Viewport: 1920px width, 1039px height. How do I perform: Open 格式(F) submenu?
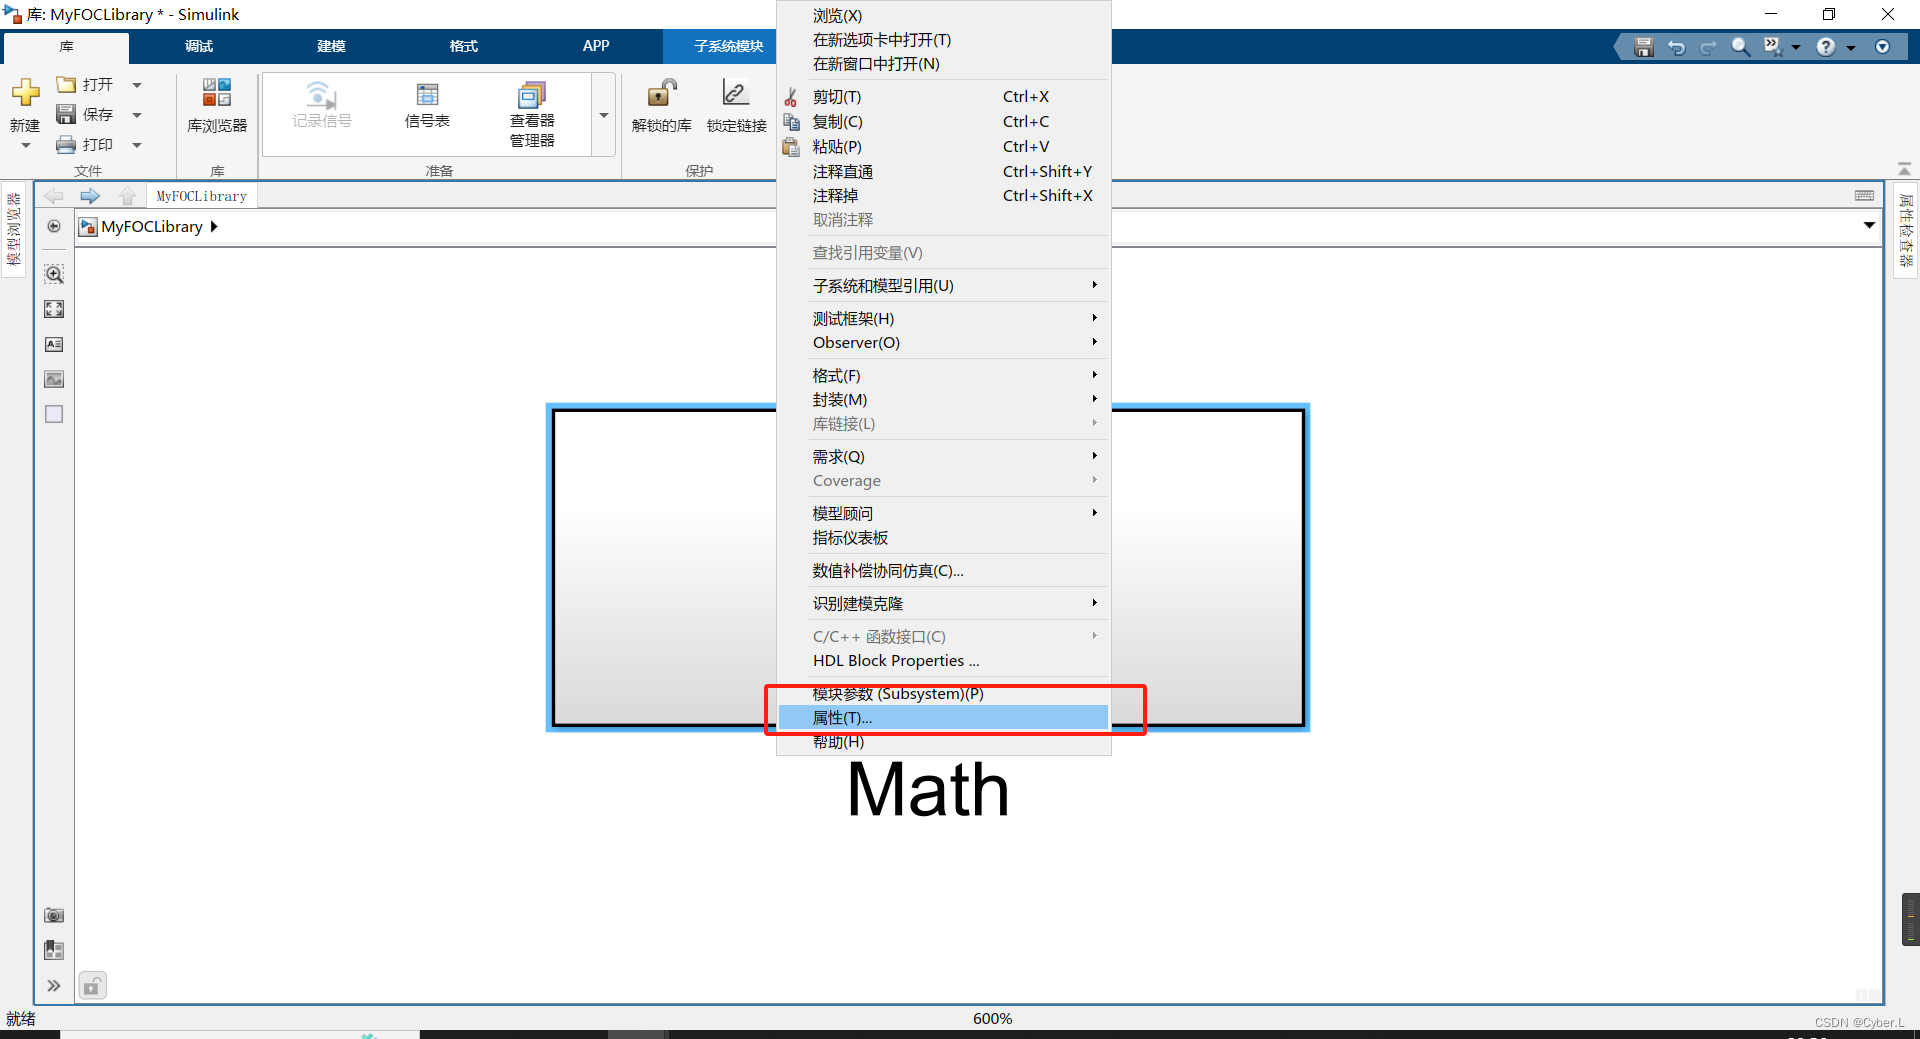click(943, 376)
